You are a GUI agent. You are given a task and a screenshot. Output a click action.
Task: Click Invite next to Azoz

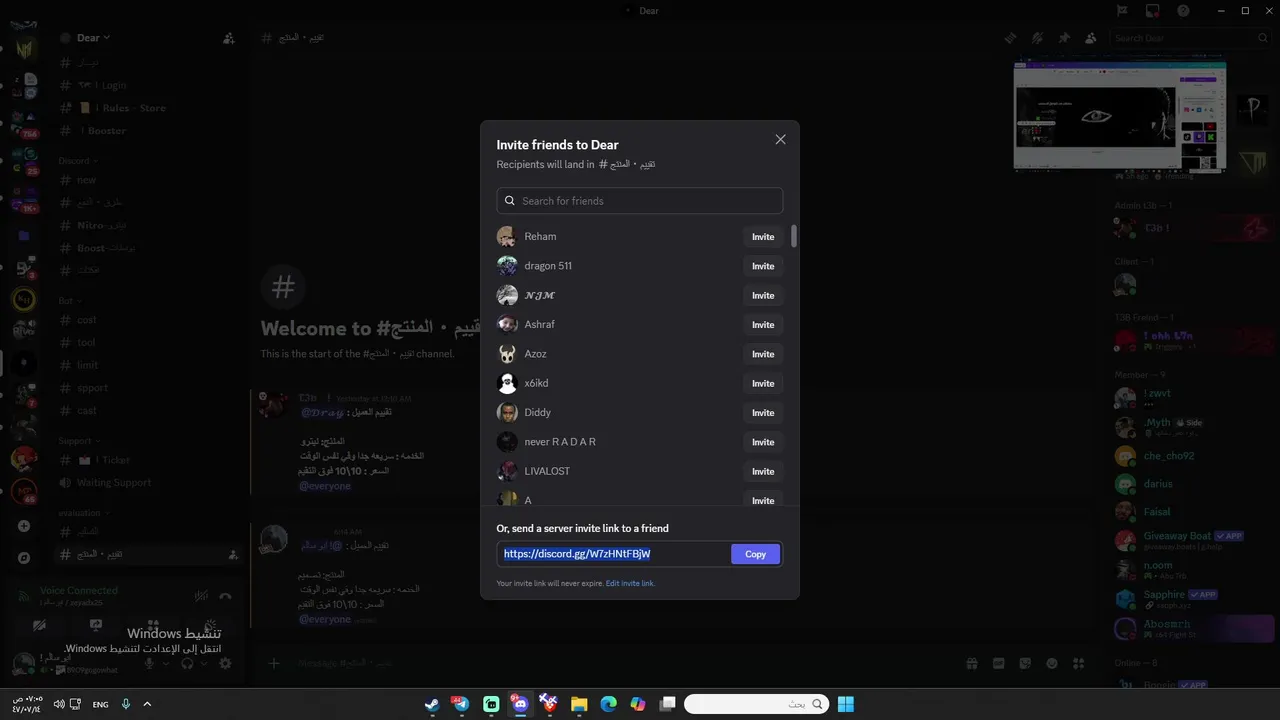(x=763, y=354)
